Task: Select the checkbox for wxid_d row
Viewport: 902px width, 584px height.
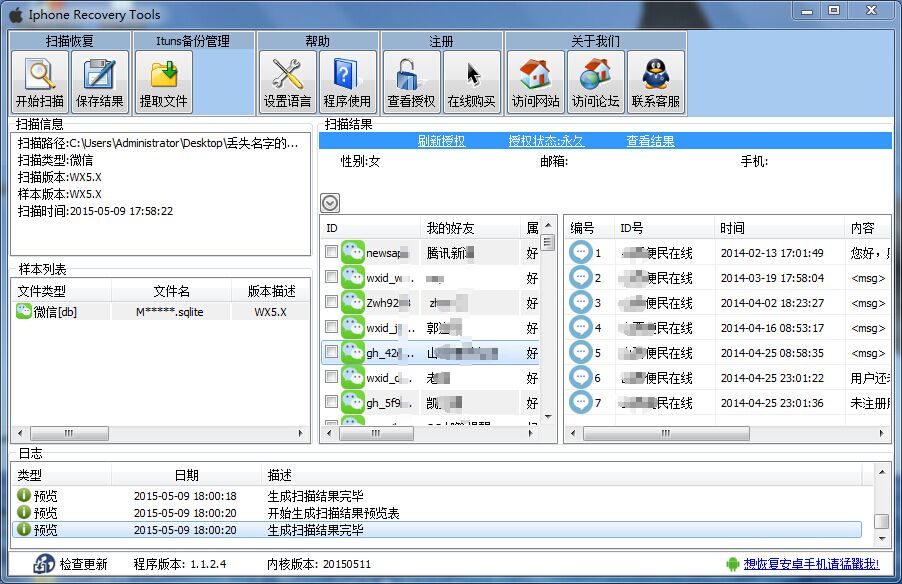Action: 331,377
